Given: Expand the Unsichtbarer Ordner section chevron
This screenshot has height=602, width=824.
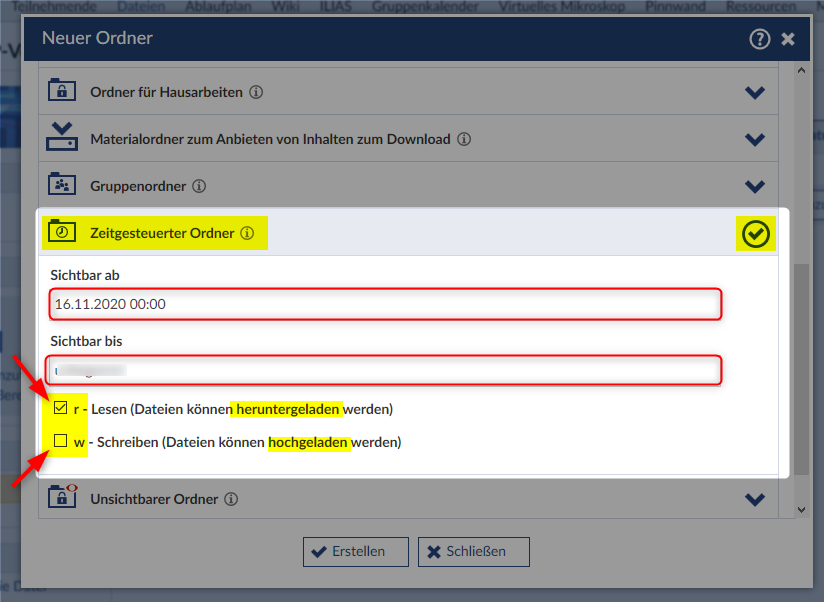Looking at the screenshot, I should tap(755, 499).
